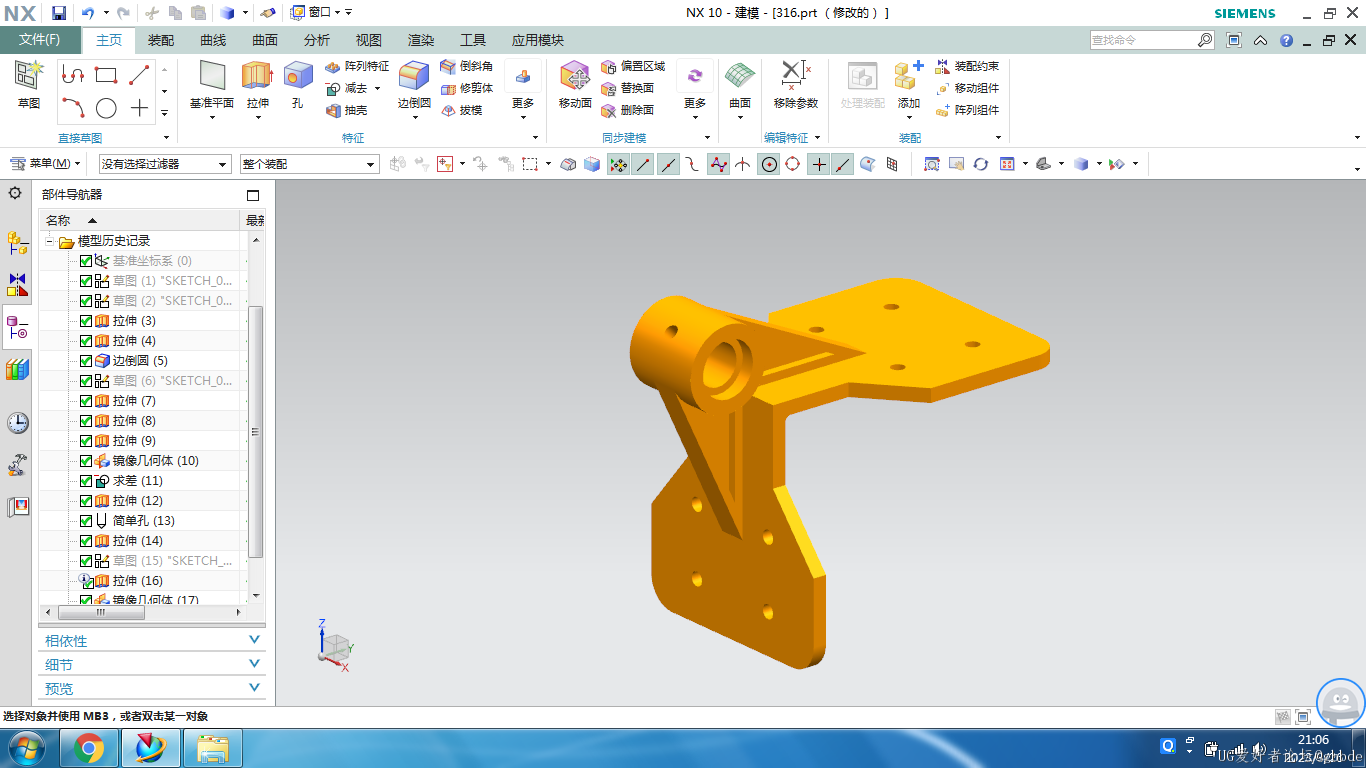Click the save disk icon in title bar
Screen dimensions: 1366x768
tap(59, 13)
